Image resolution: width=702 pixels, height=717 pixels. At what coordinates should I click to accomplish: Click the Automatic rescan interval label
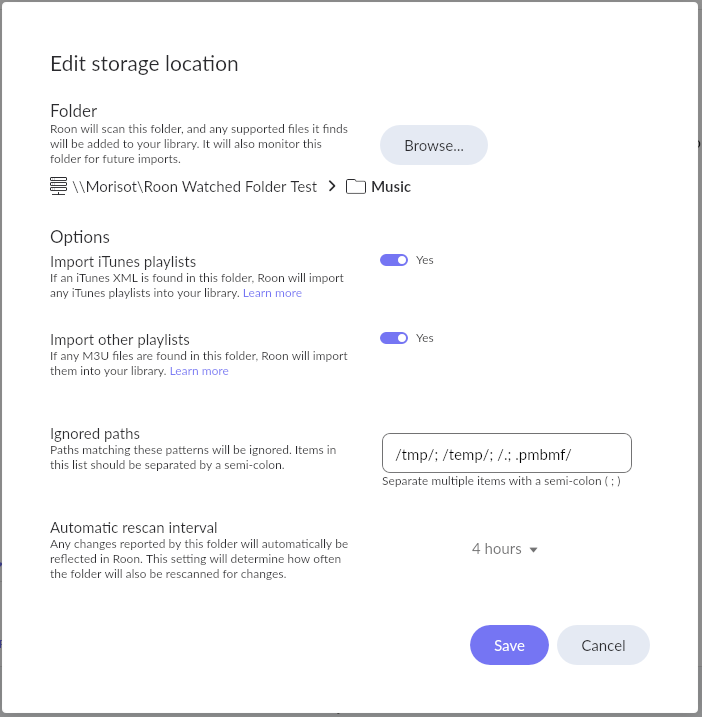(x=134, y=528)
